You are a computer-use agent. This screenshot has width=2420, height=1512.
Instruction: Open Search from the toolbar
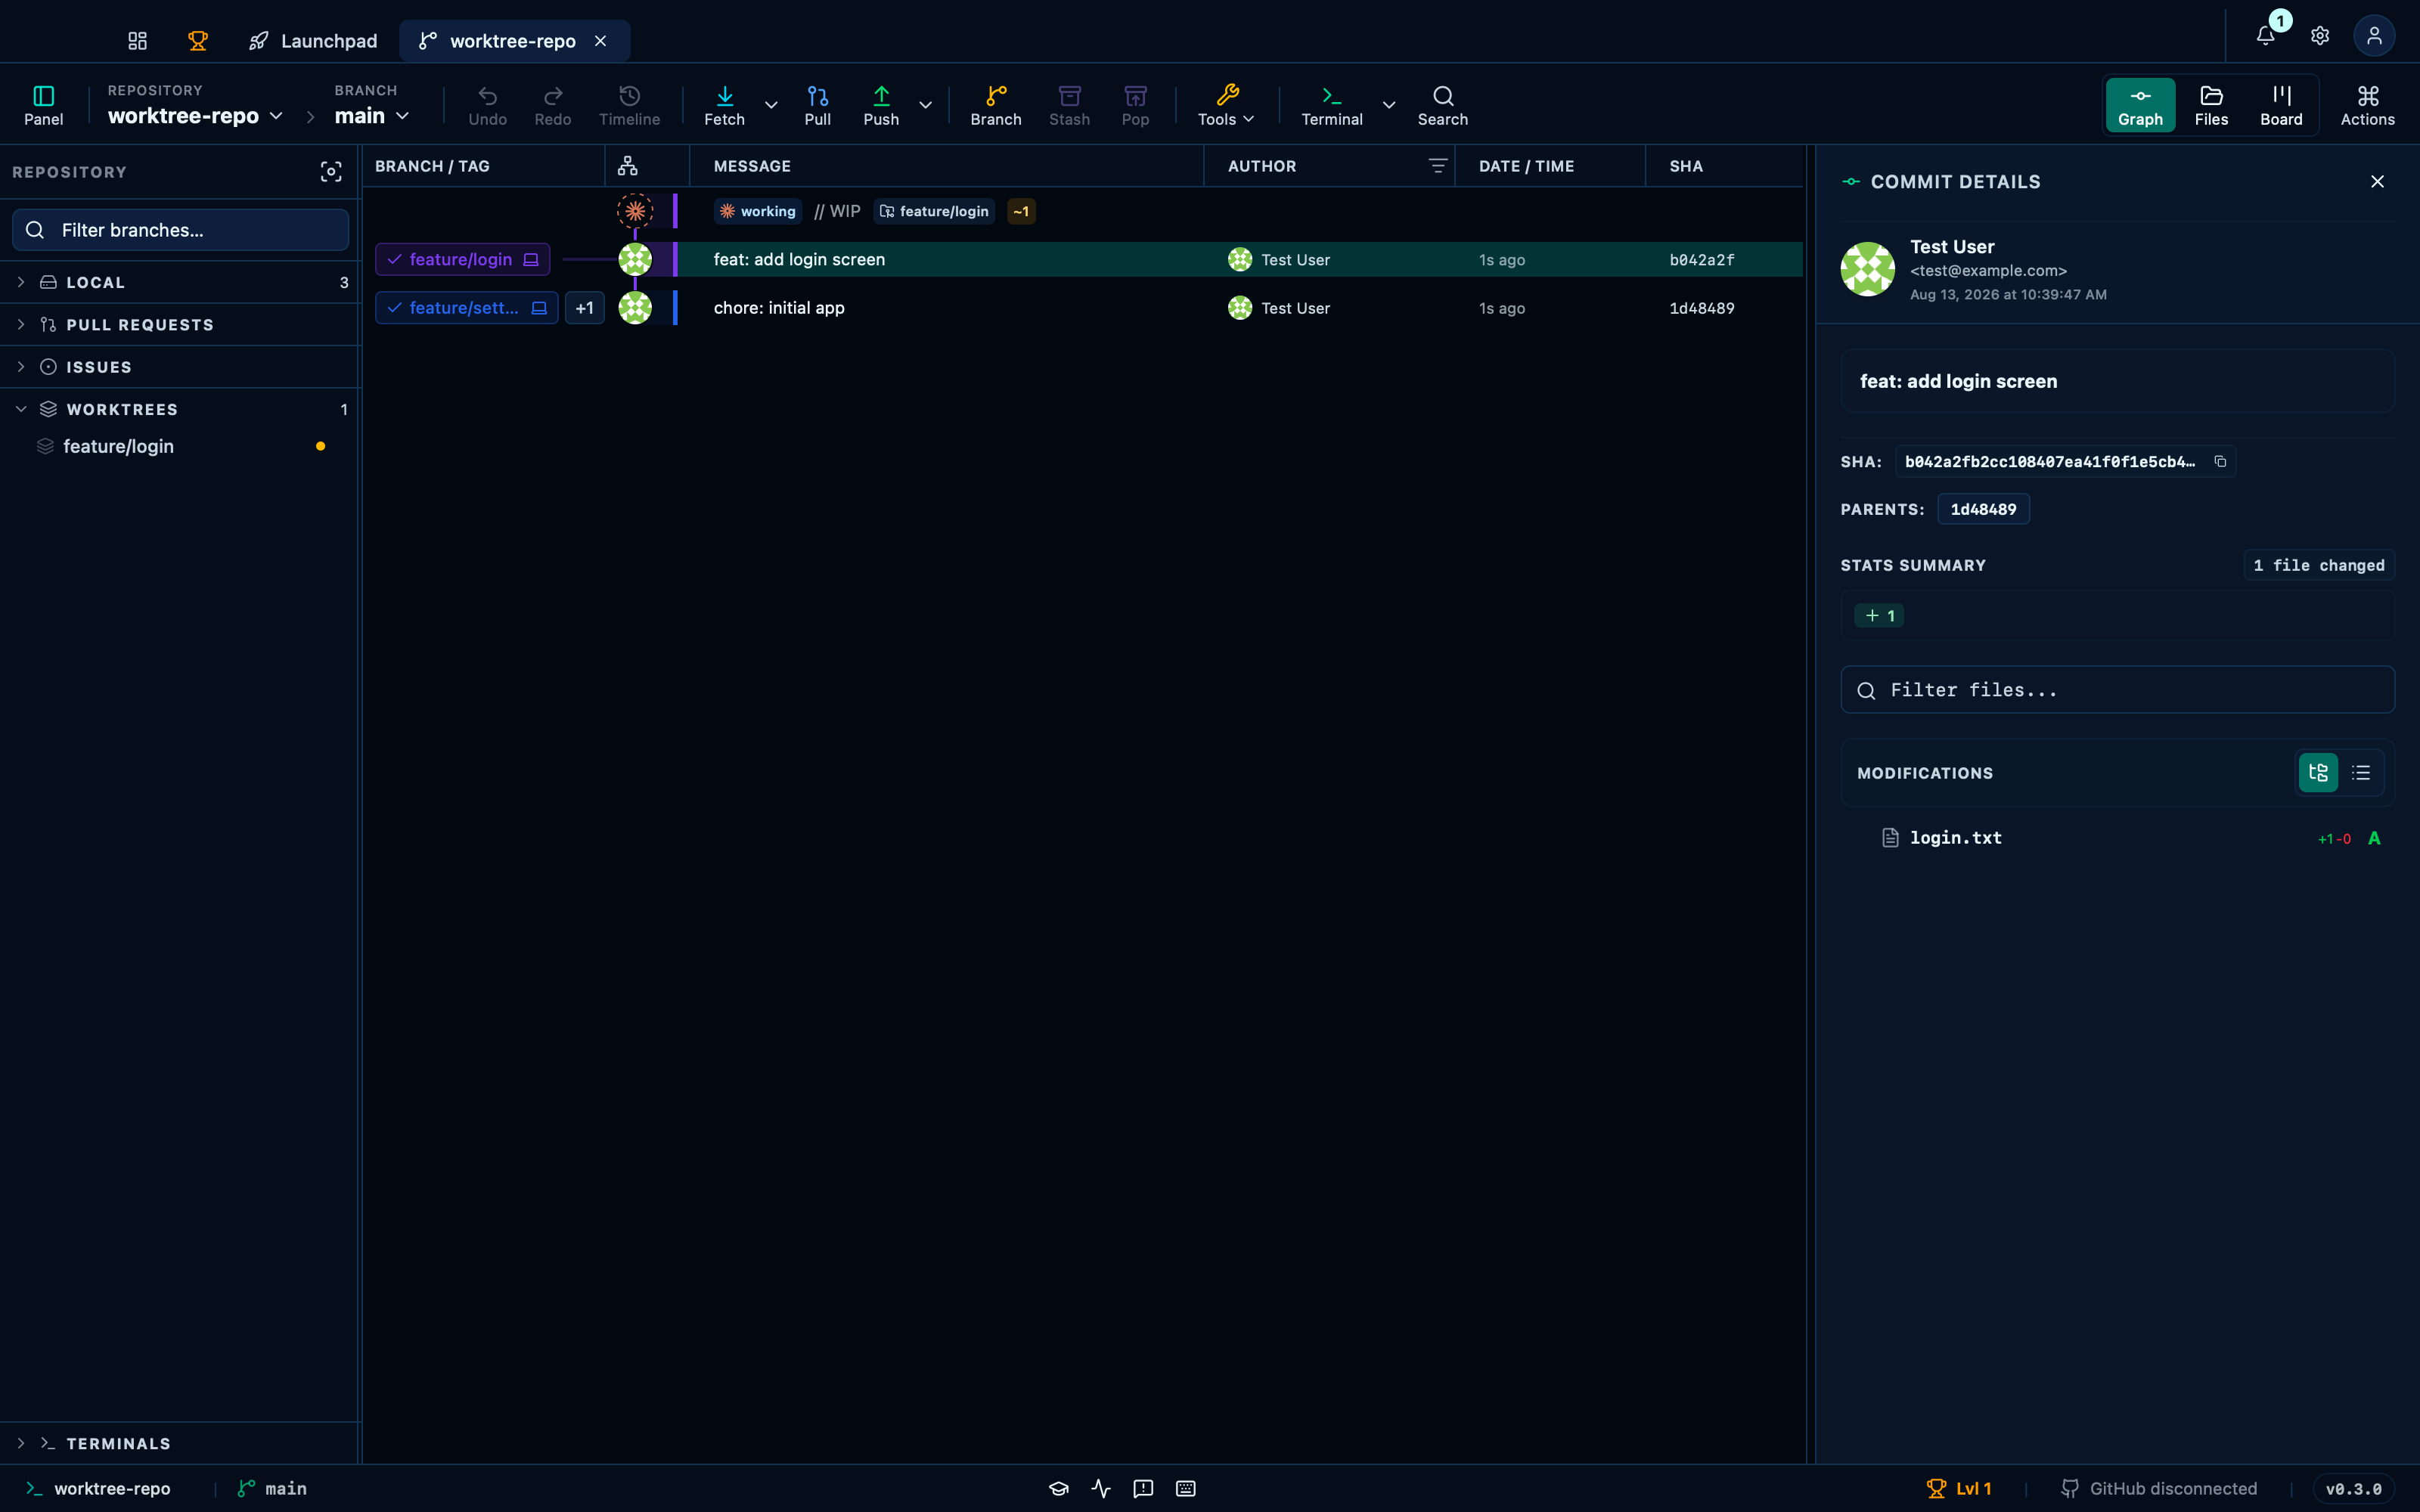click(1443, 105)
